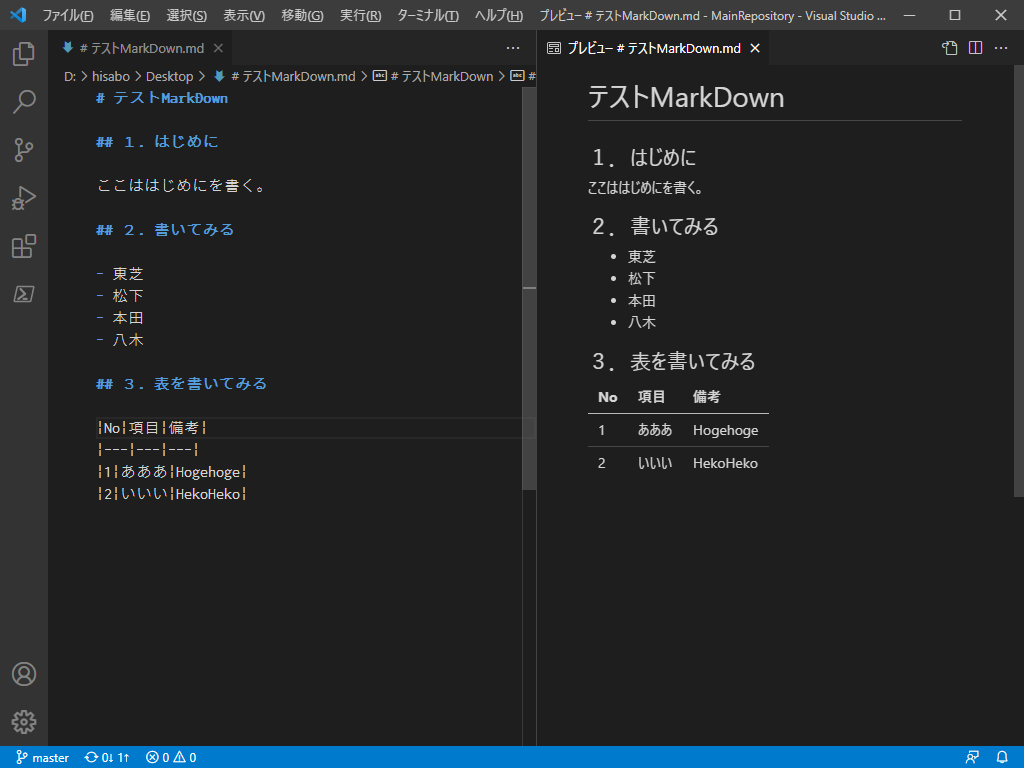Open the Run and Debug view
Viewport: 1024px width, 768px height.
[x=23, y=197]
